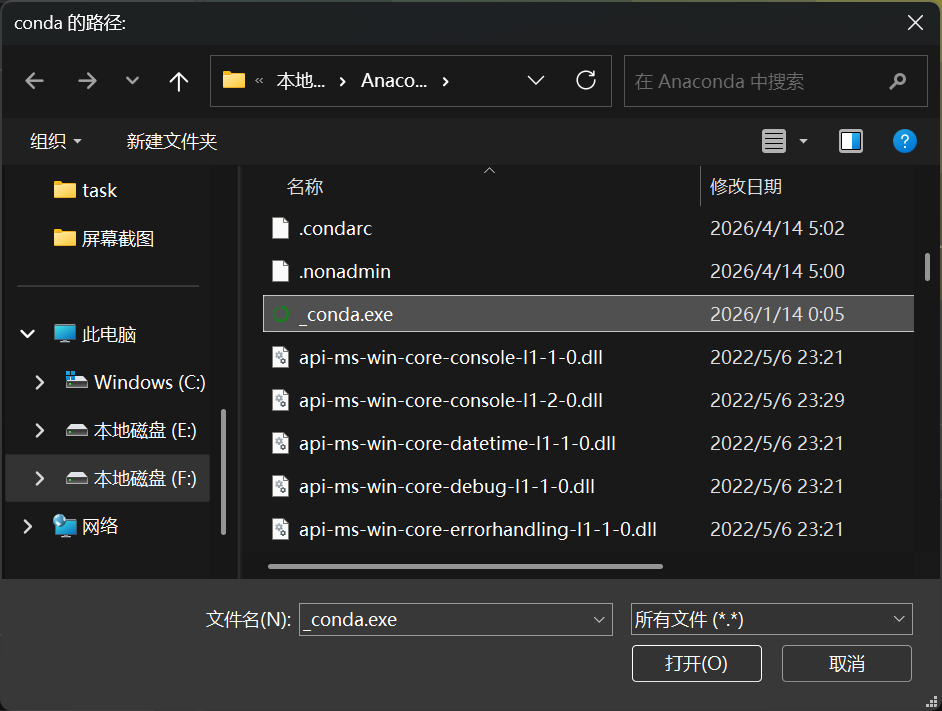Open the file type filter combo box
The height and width of the screenshot is (711, 942).
pos(771,620)
